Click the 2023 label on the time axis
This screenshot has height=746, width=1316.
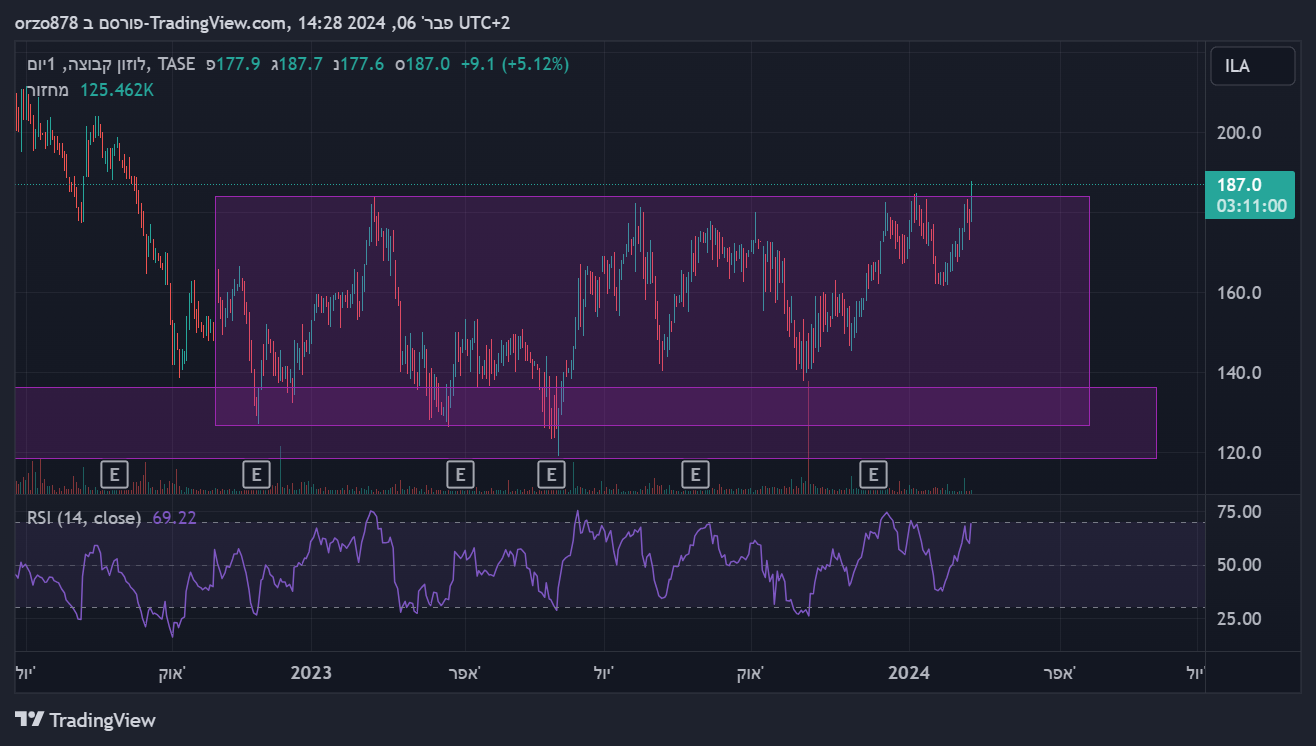pos(311,673)
